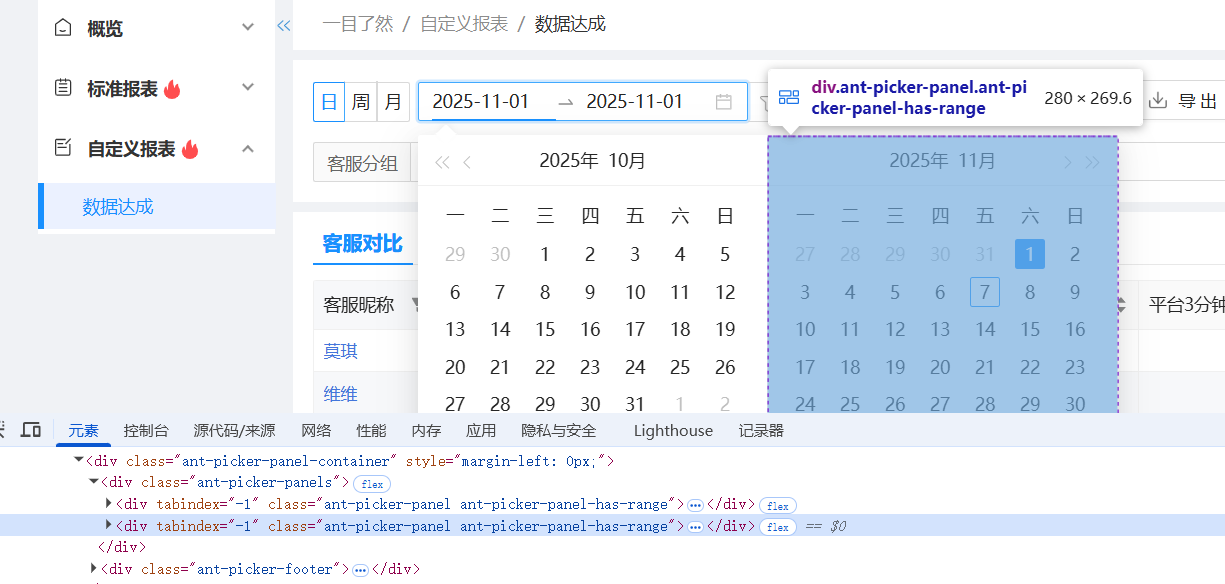Select November 1 highlighted date
Screen dimensions: 1225x584
(x=1030, y=254)
